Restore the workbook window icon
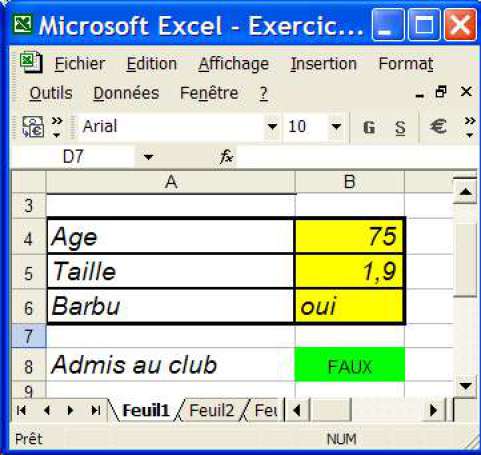This screenshot has height=455, width=481. (x=441, y=92)
